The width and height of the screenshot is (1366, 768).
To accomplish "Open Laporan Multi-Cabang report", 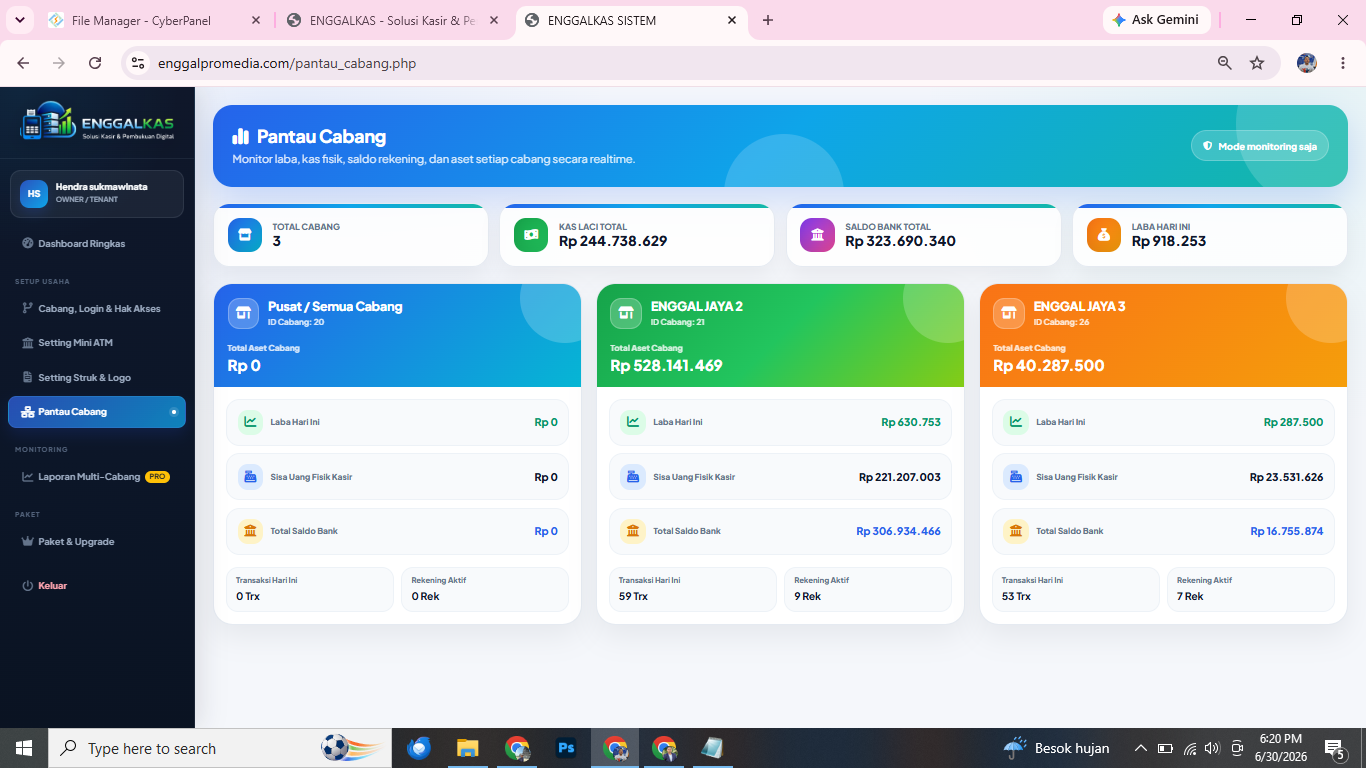I will point(97,477).
